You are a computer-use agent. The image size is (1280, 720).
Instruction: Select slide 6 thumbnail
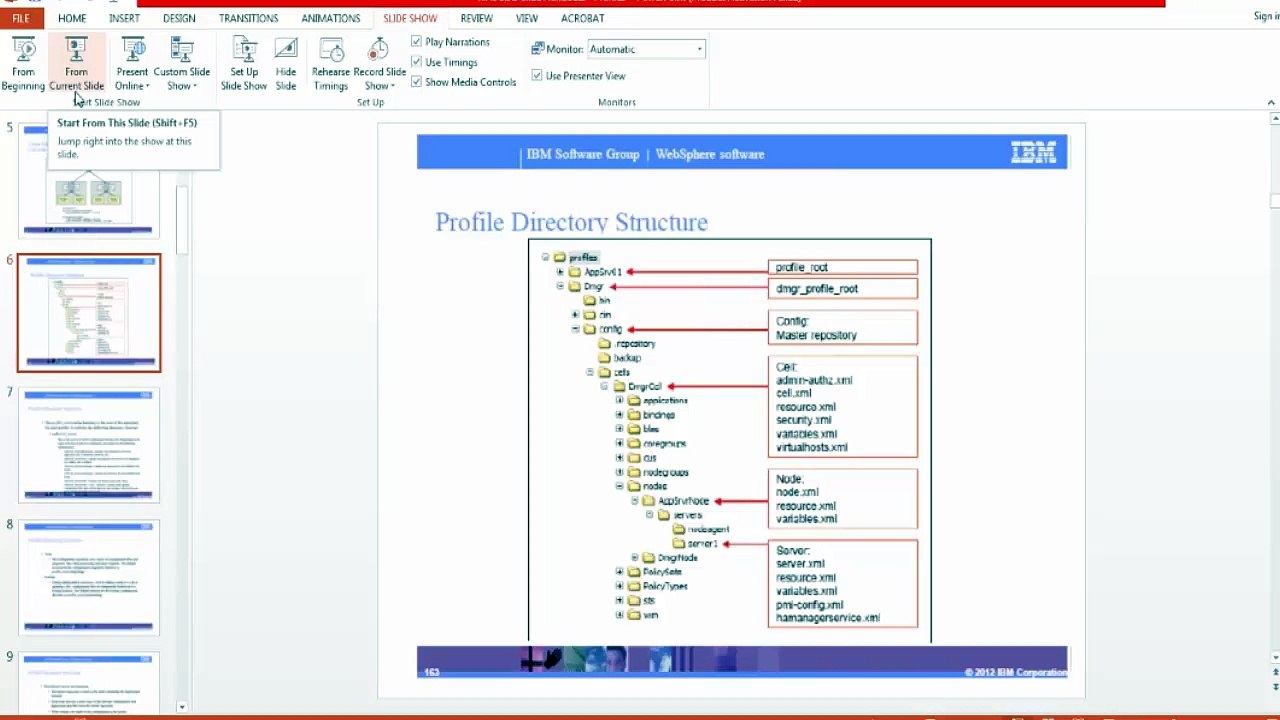click(x=89, y=313)
